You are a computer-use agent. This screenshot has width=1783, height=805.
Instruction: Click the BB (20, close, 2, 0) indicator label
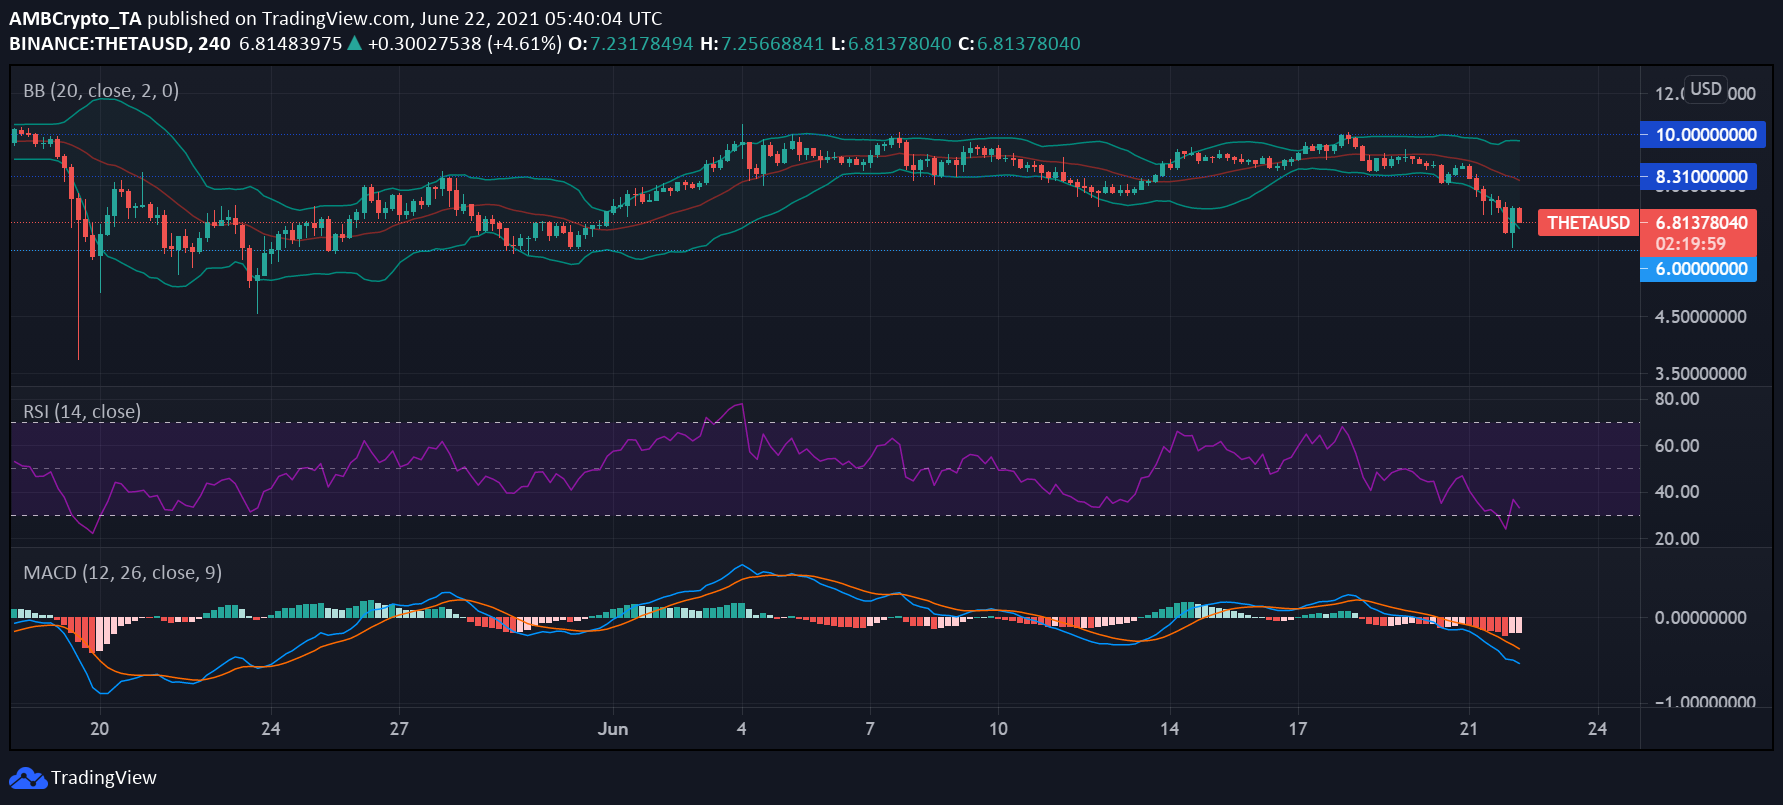(101, 91)
